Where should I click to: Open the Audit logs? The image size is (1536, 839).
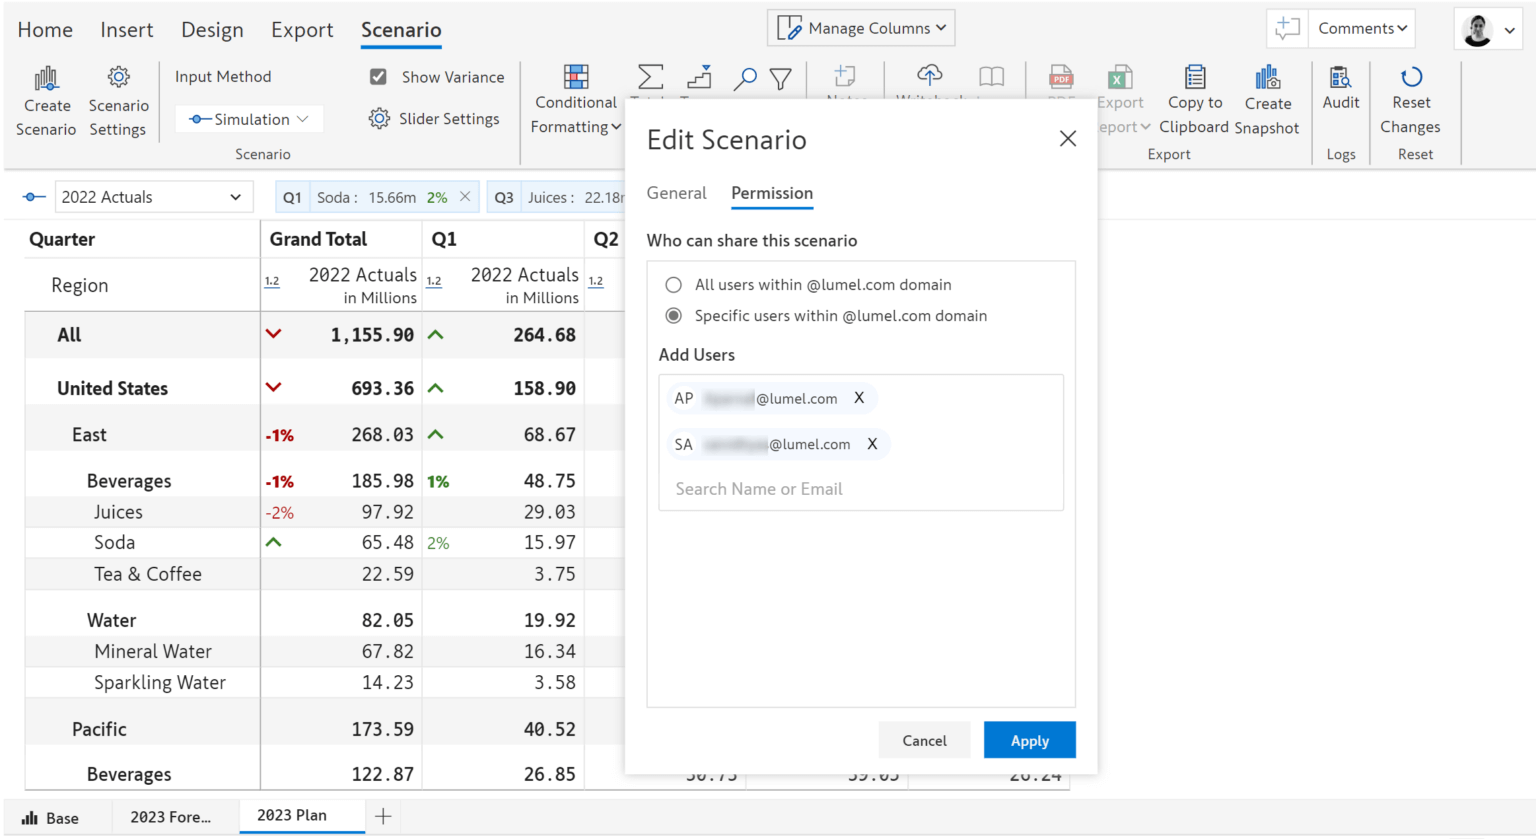click(1340, 100)
